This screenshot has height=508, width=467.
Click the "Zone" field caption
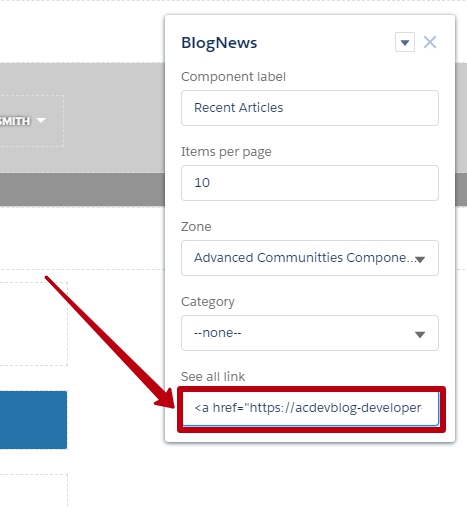point(196,227)
